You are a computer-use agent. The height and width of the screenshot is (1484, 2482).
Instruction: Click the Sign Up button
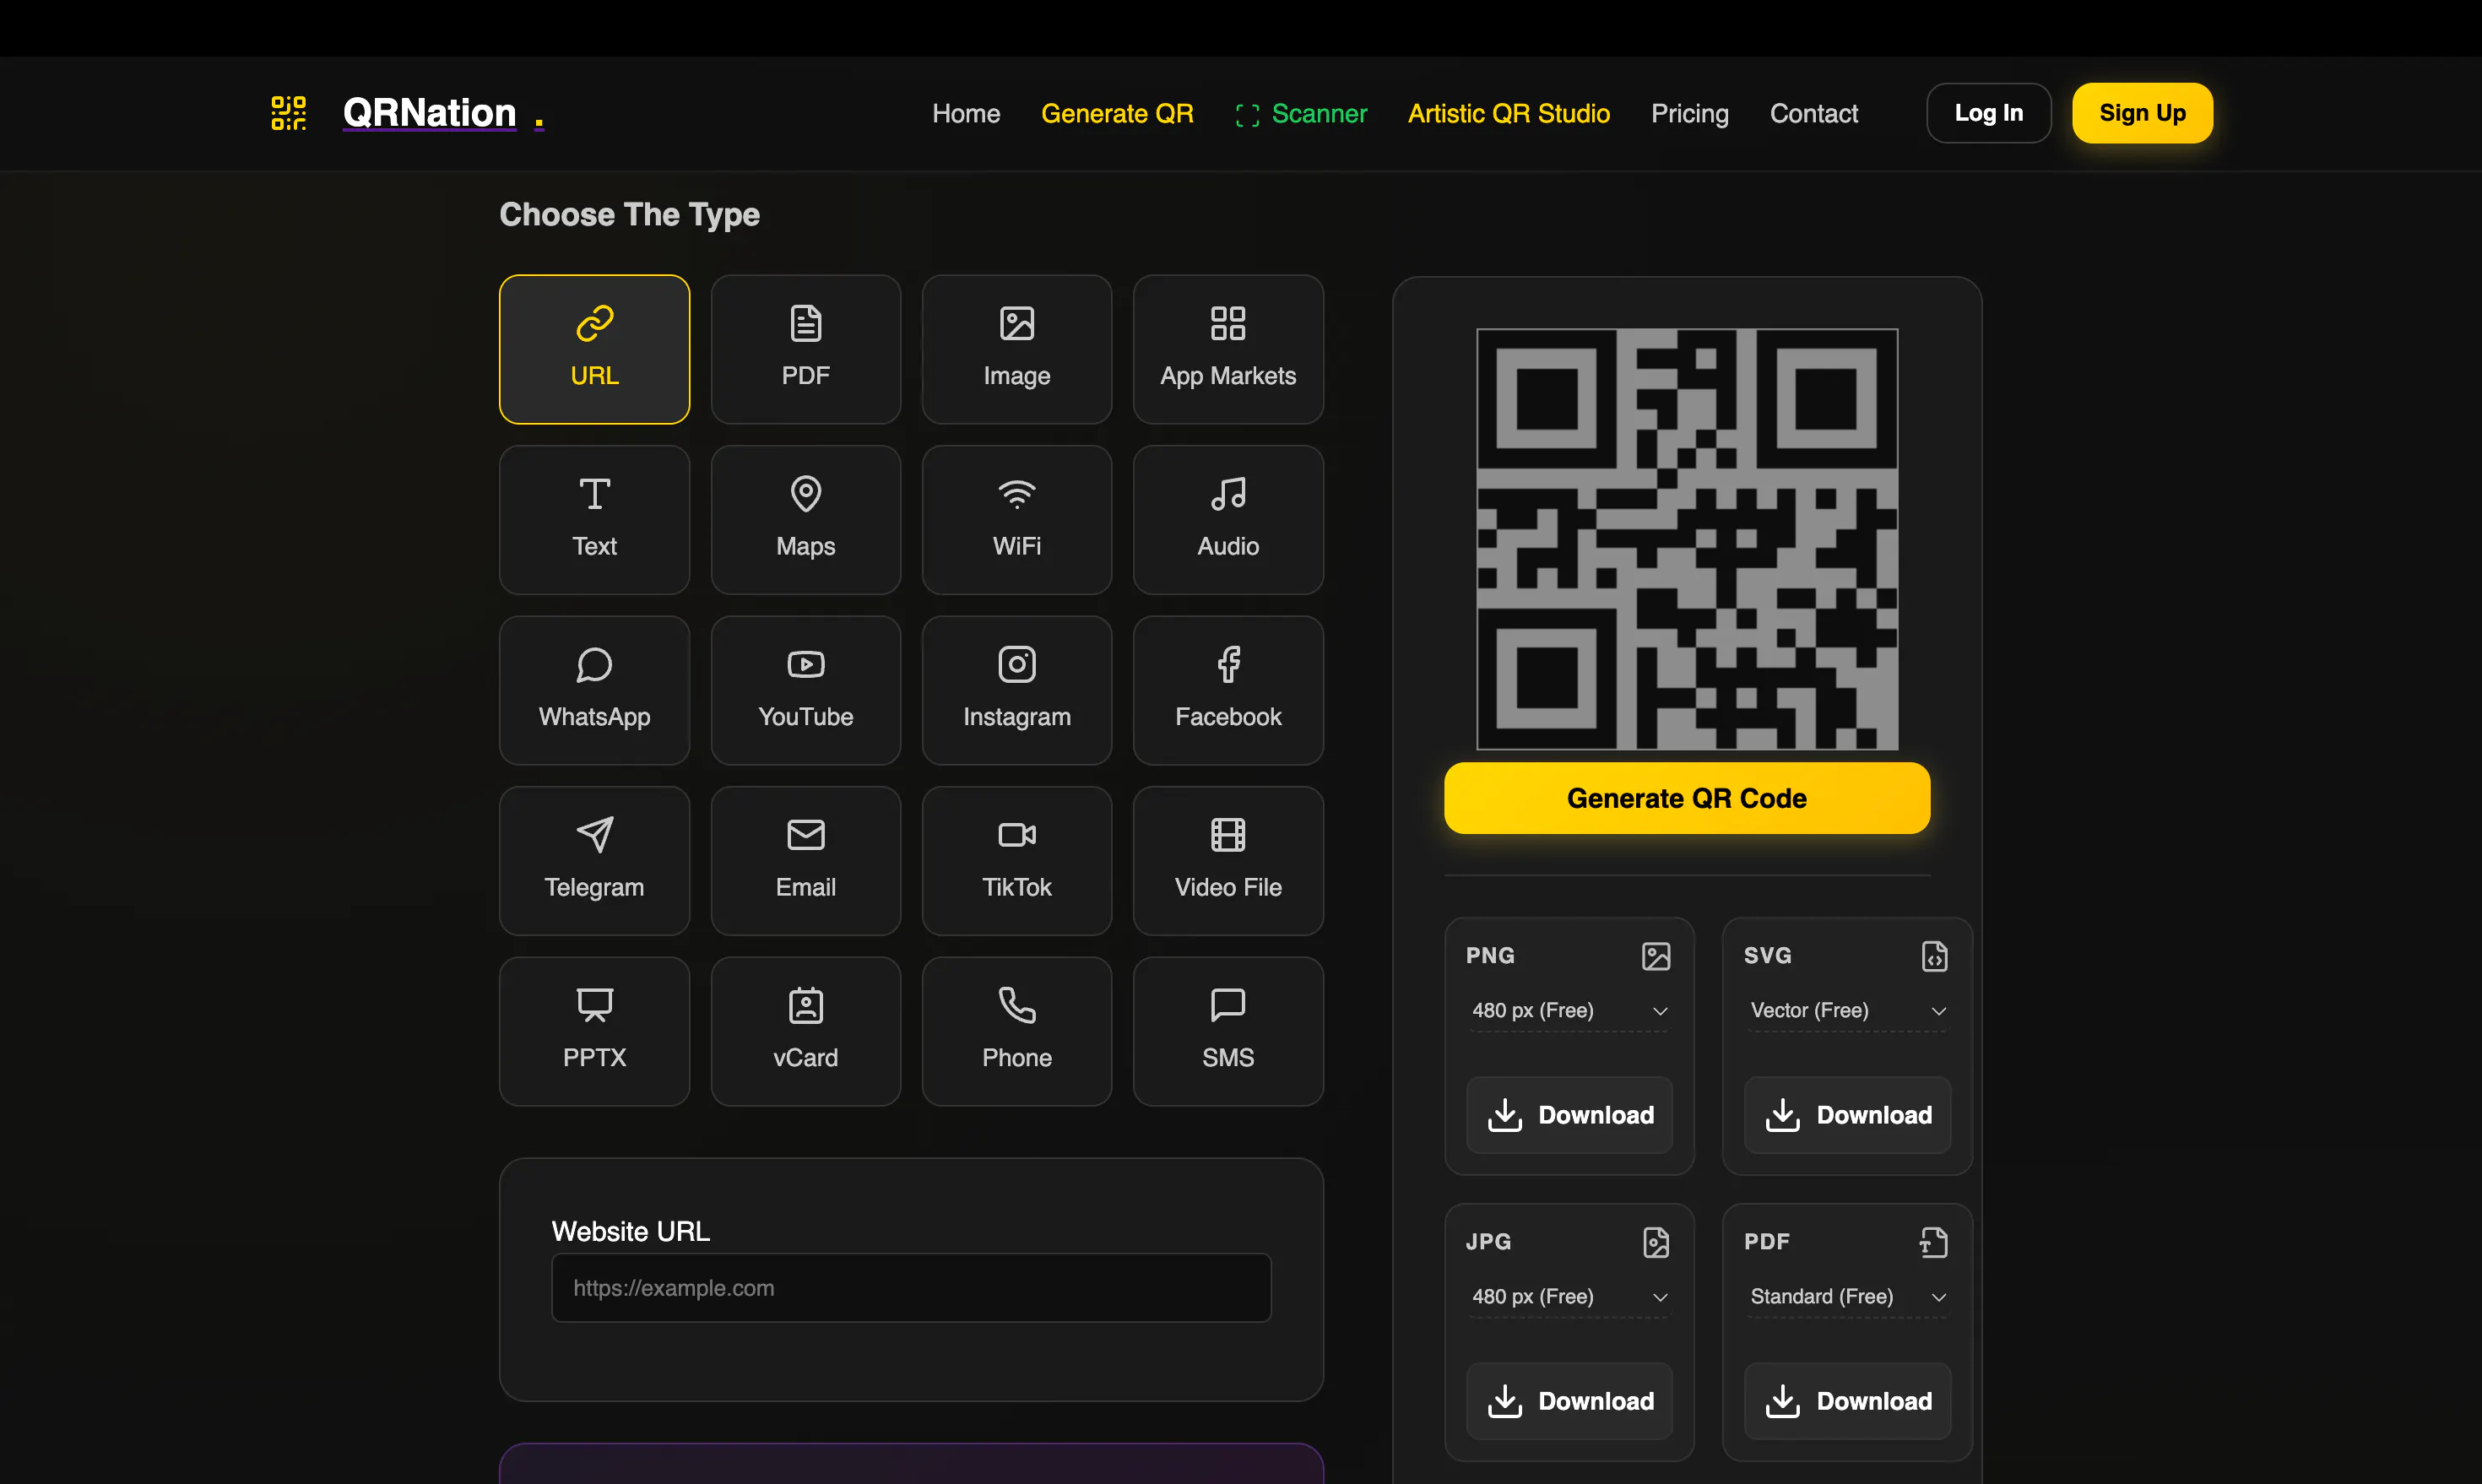click(x=2142, y=113)
